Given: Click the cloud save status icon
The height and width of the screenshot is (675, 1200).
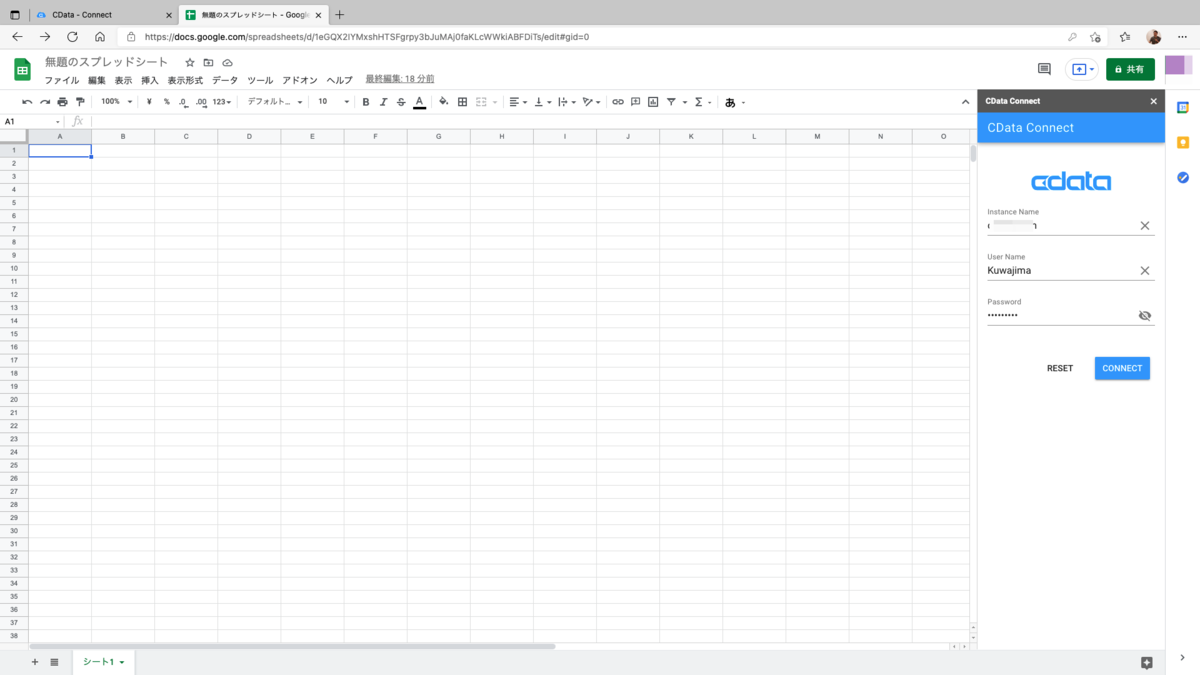Looking at the screenshot, I should click(227, 62).
